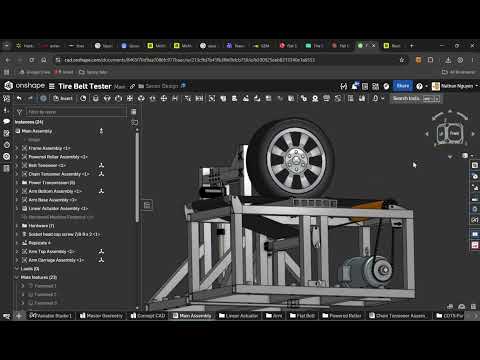Select Main Assembly in instance tree
The width and height of the screenshot is (480, 360).
coord(37,131)
